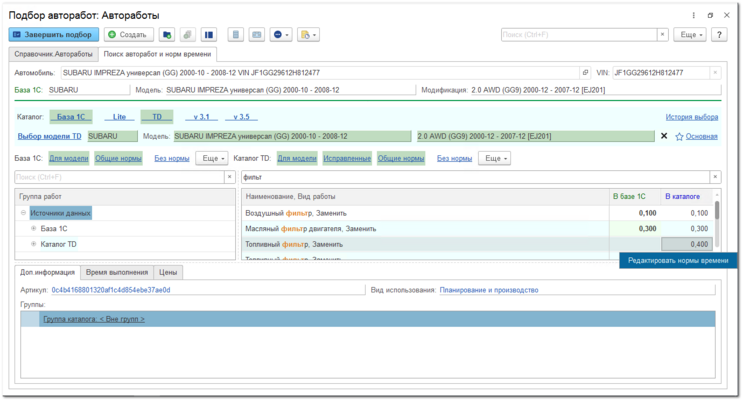Select the Воздушный фильтр, Заменить row
This screenshot has height=401, width=743.
coord(478,213)
